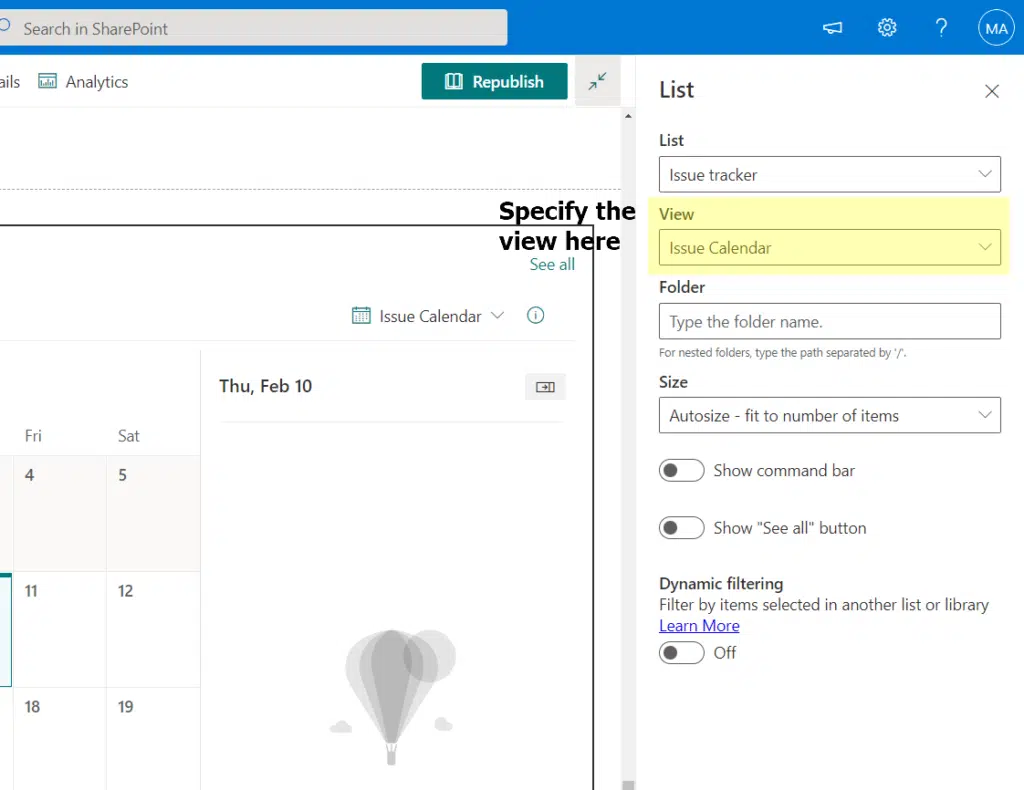1024x790 pixels.
Task: Open the Size dropdown Autosize option
Action: [829, 415]
